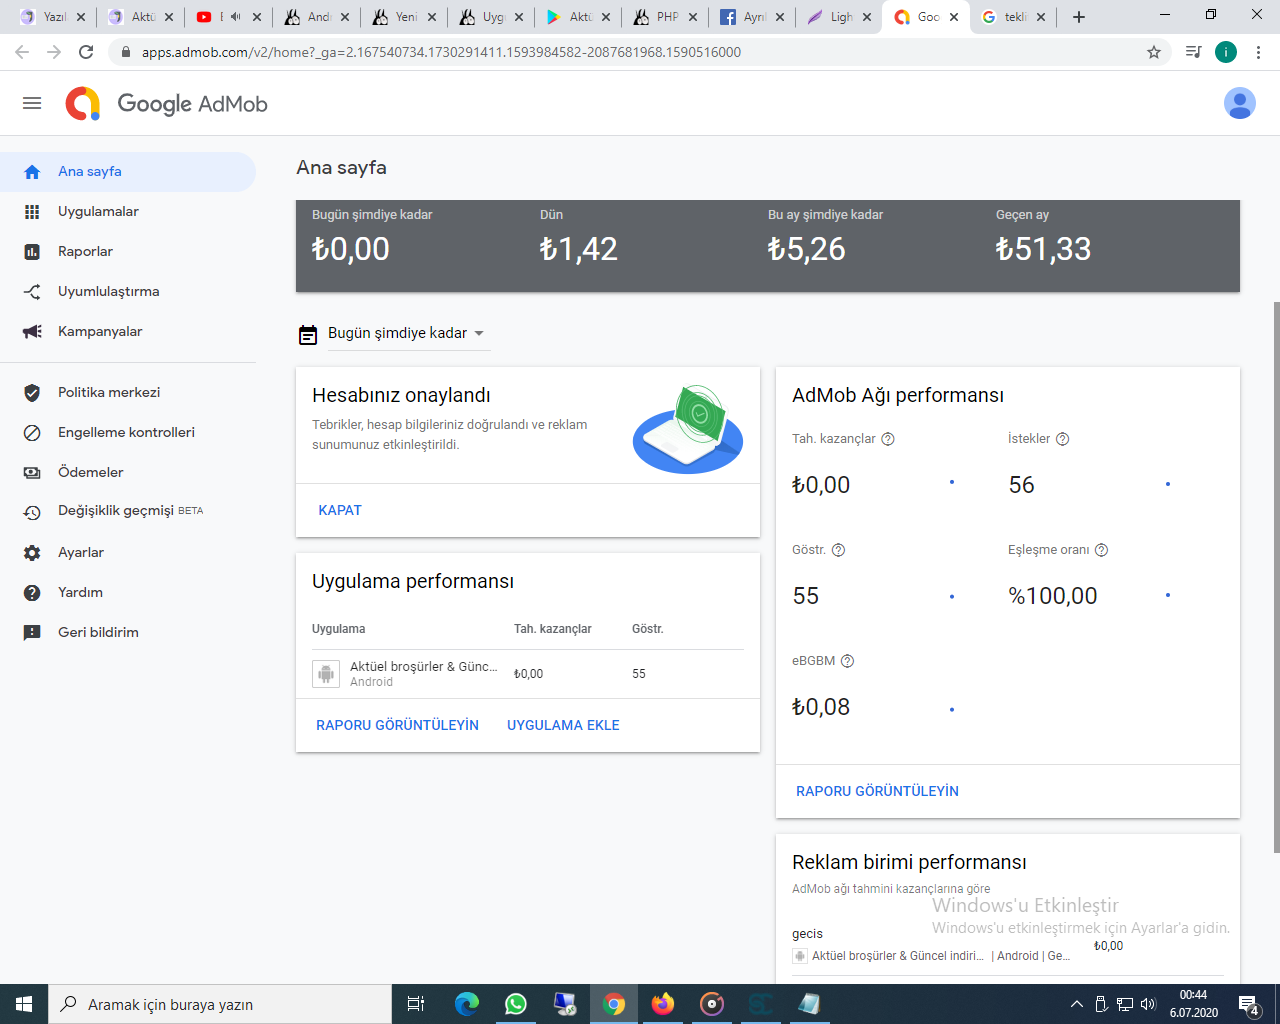The image size is (1280, 1024).
Task: Open the Windows notification center
Action: 1248,1004
